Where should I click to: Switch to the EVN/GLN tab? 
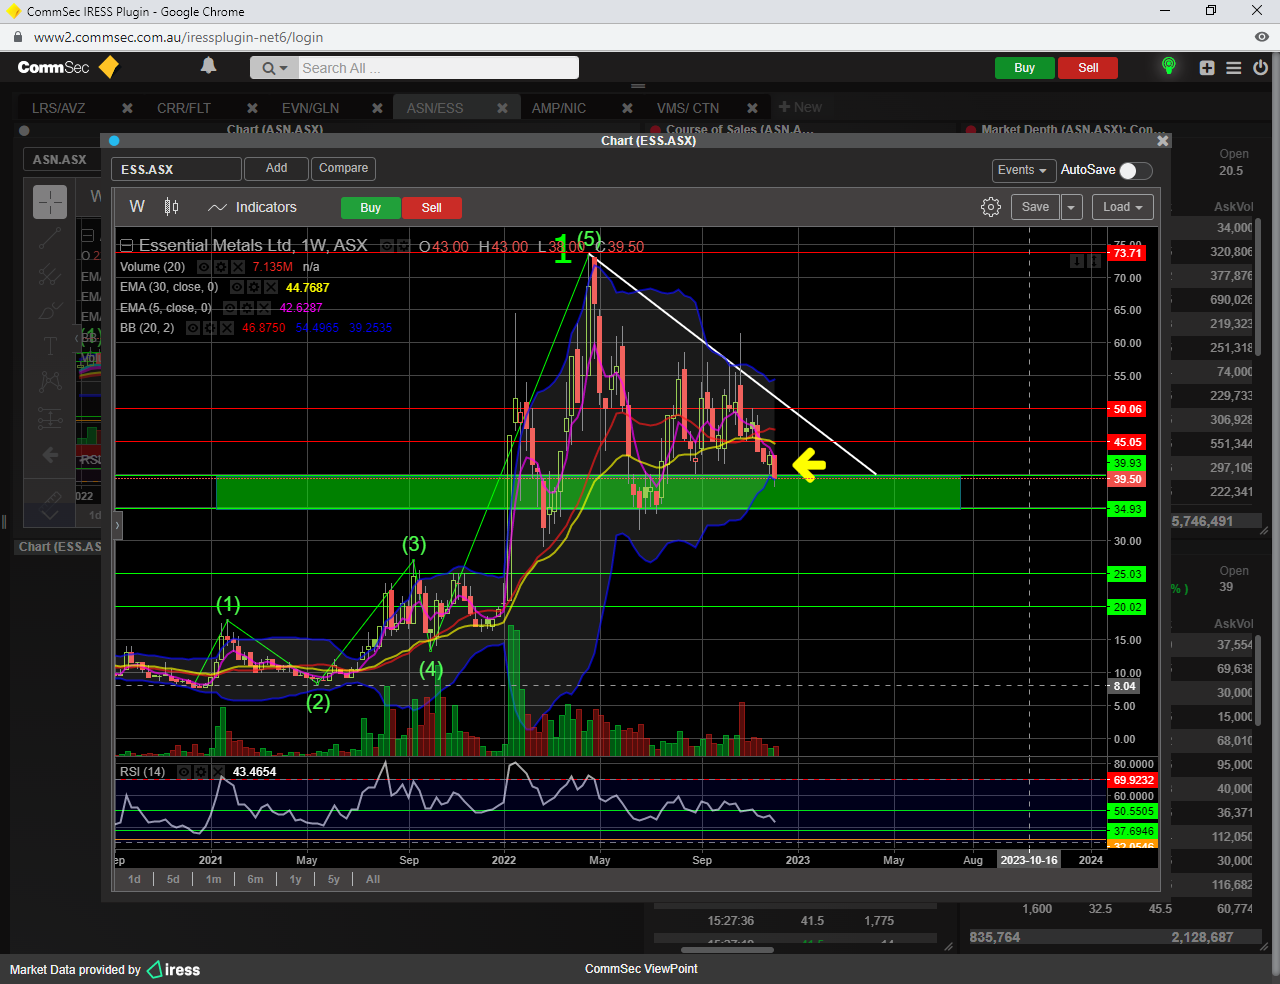tap(310, 108)
